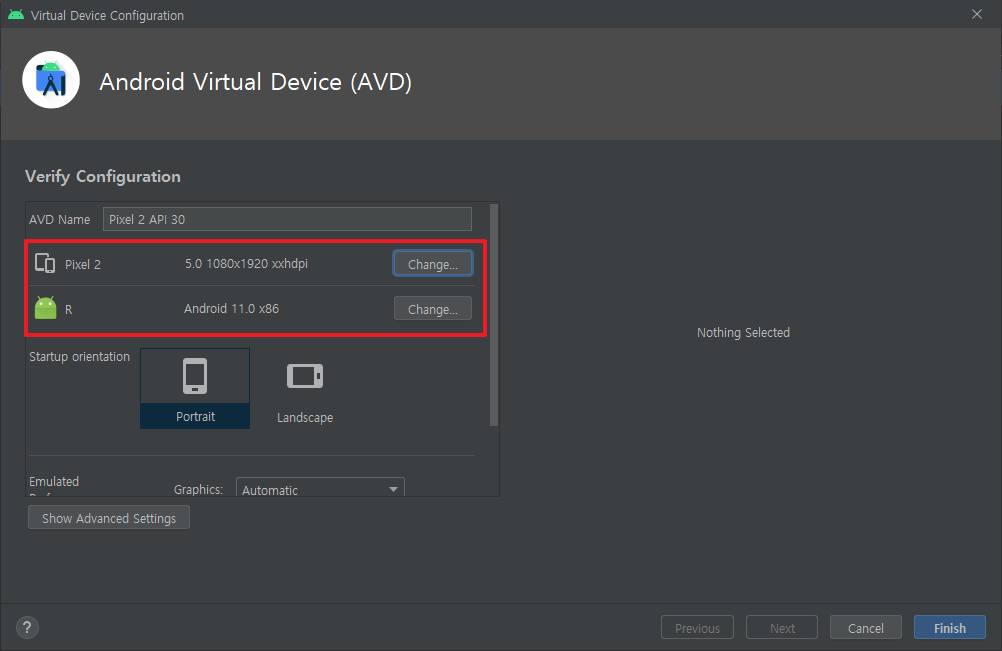The width and height of the screenshot is (1002, 651).
Task: Click the Cancel button
Action: [865, 628]
